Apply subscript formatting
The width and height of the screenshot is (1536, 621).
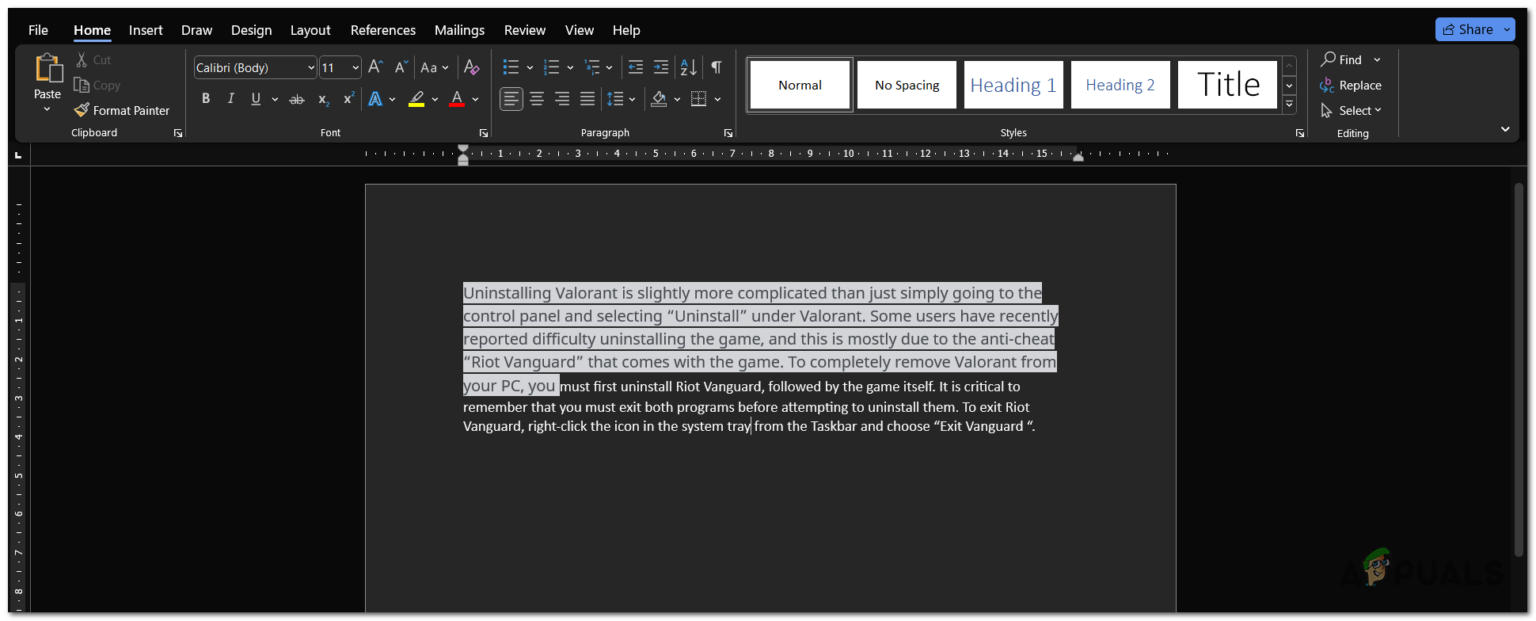322,98
